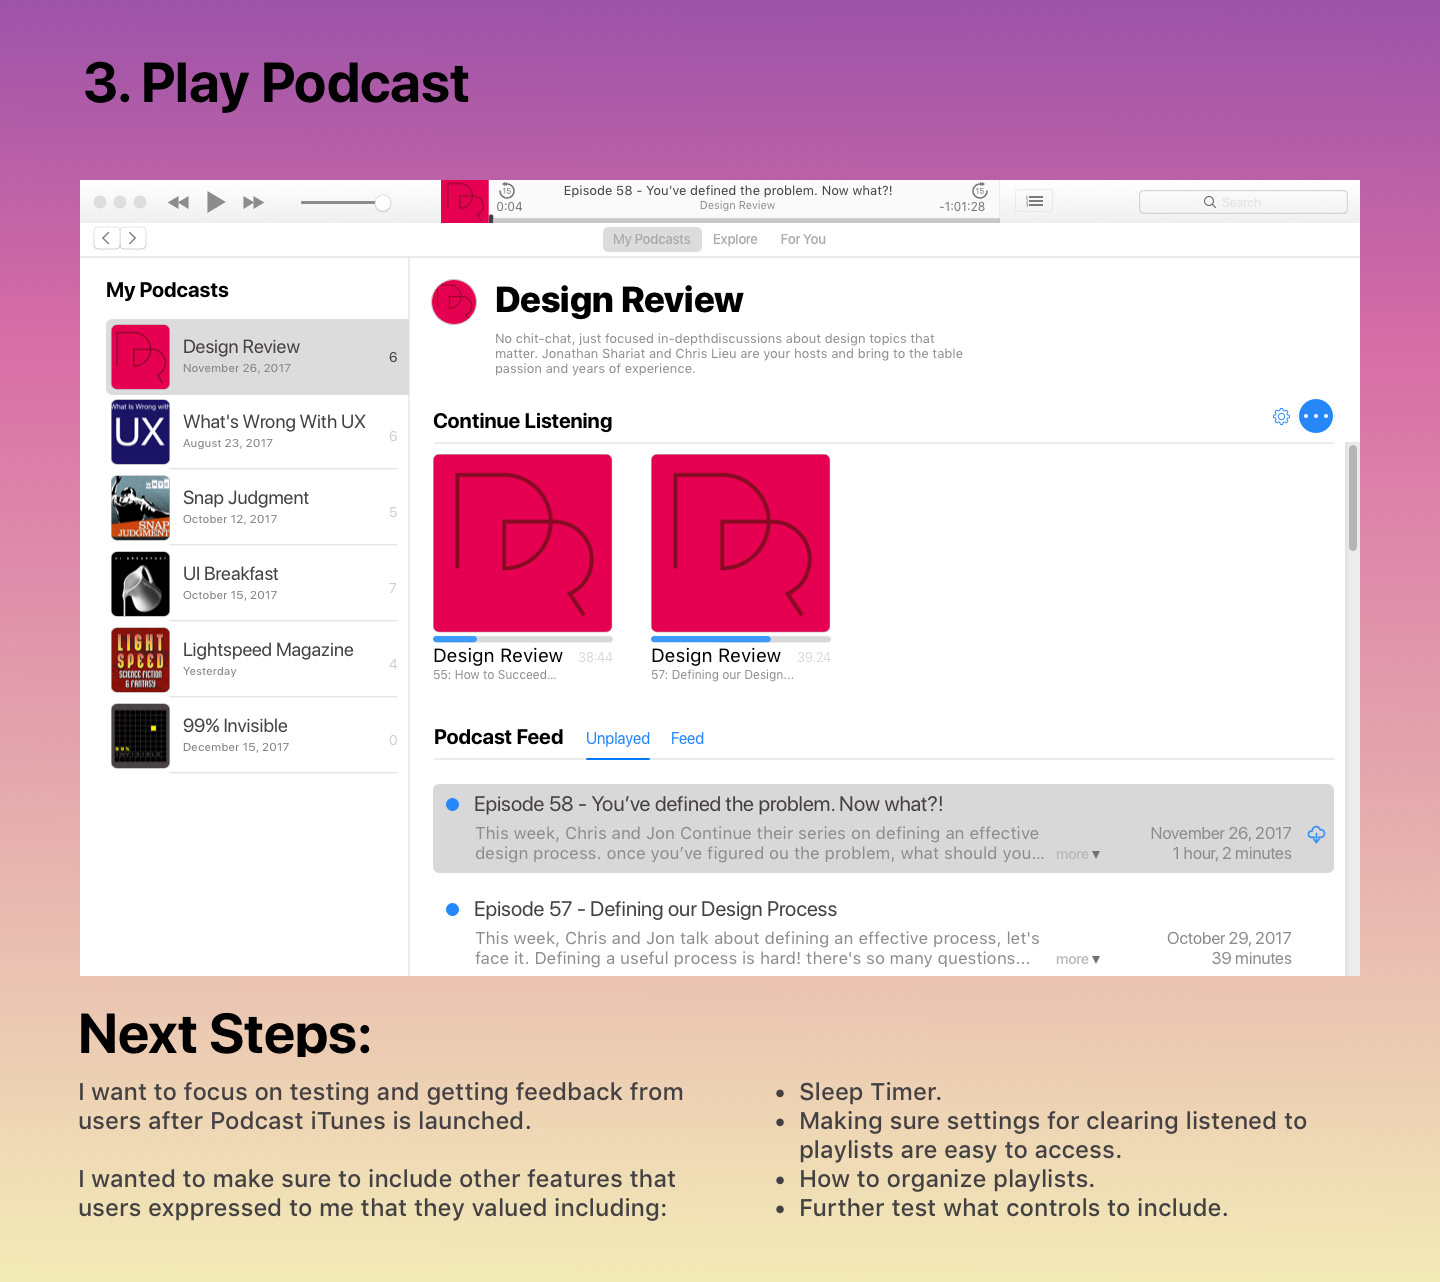Switch to the Feed tab
1440x1282 pixels.
tap(687, 738)
